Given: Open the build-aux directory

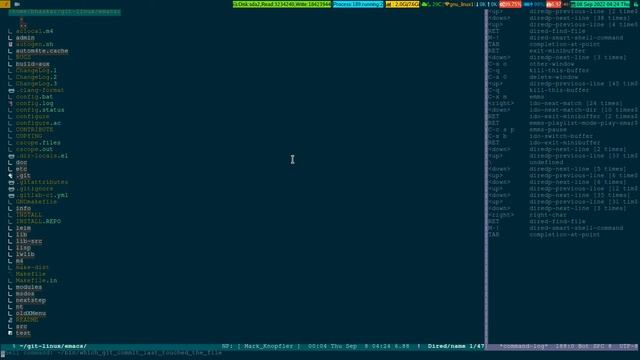Looking at the screenshot, I should point(33,64).
